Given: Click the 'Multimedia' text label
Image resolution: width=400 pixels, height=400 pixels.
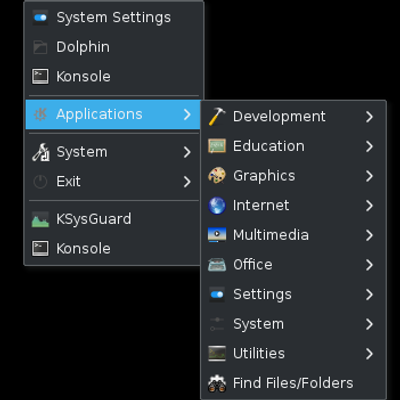Looking at the screenshot, I should tap(271, 235).
